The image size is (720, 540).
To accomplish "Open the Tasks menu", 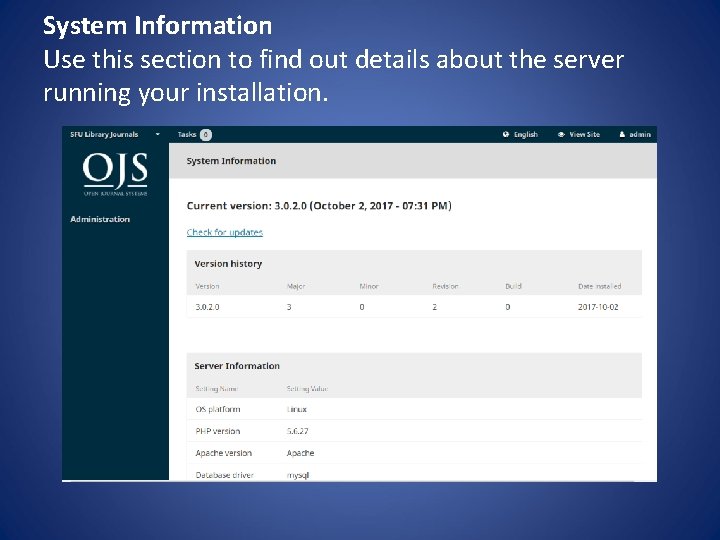I will tap(187, 135).
